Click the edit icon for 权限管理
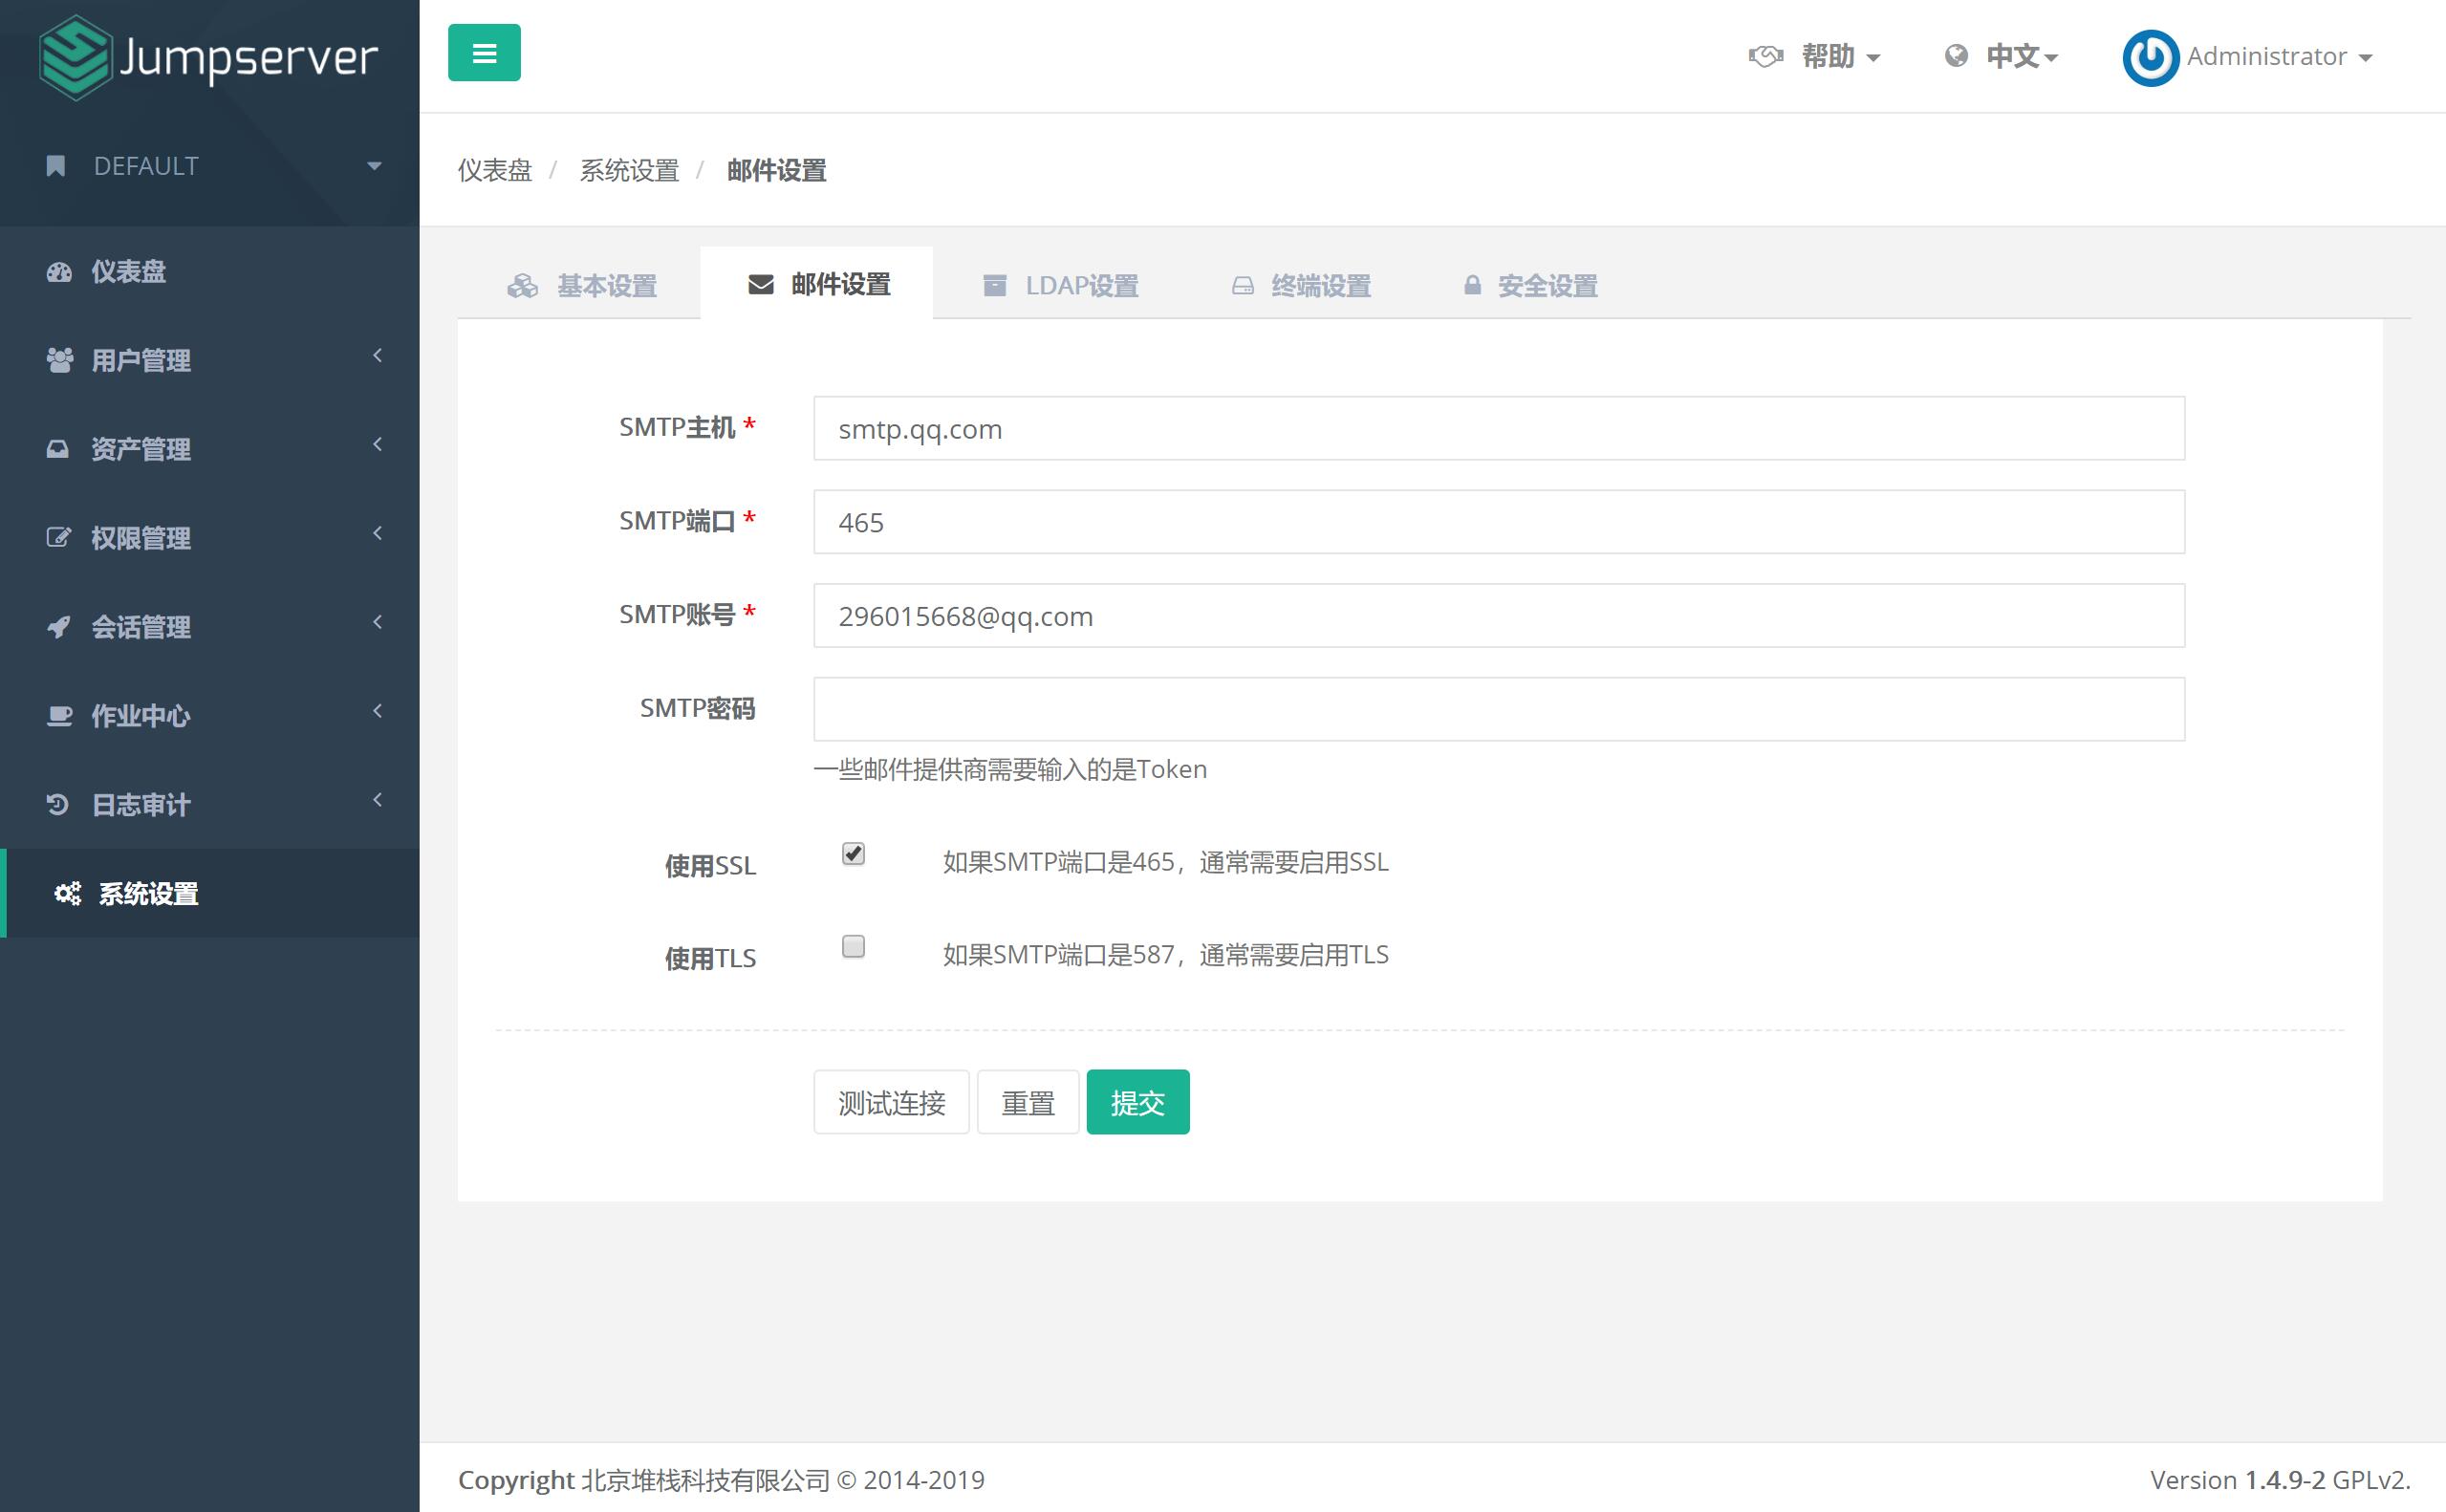2446x1512 pixels. pos(58,538)
